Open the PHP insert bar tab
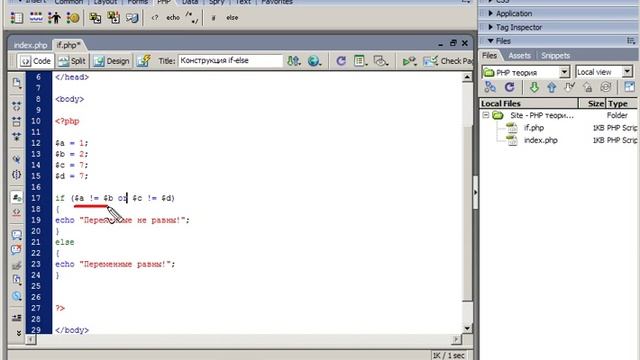This screenshot has height=360, width=640. coord(163,2)
